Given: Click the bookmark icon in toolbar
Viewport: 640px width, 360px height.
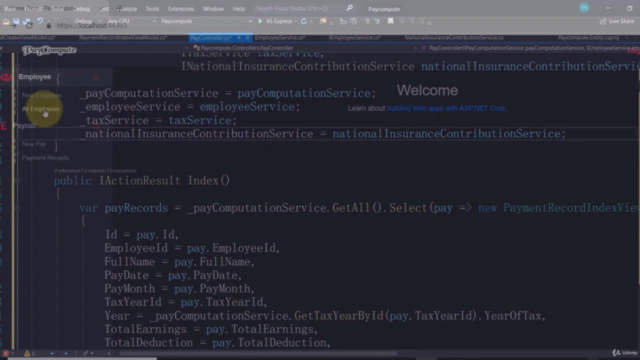Looking at the screenshot, I should click(x=391, y=21).
